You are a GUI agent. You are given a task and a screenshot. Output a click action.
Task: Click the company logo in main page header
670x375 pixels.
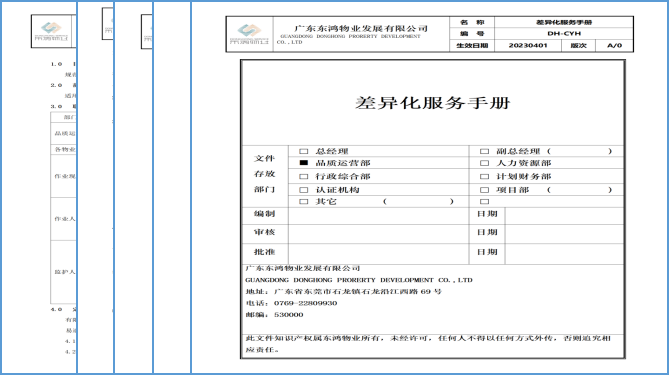pos(249,34)
